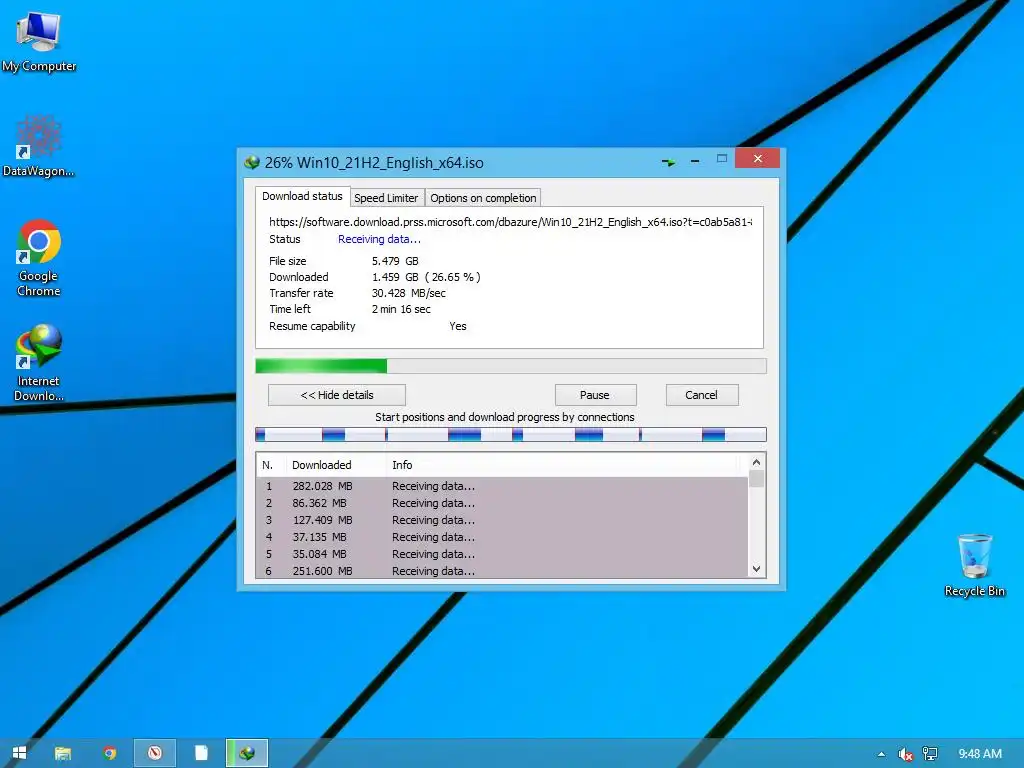The width and height of the screenshot is (1024, 768).
Task: Select connection row with 127.409 MB
Action: click(x=502, y=520)
